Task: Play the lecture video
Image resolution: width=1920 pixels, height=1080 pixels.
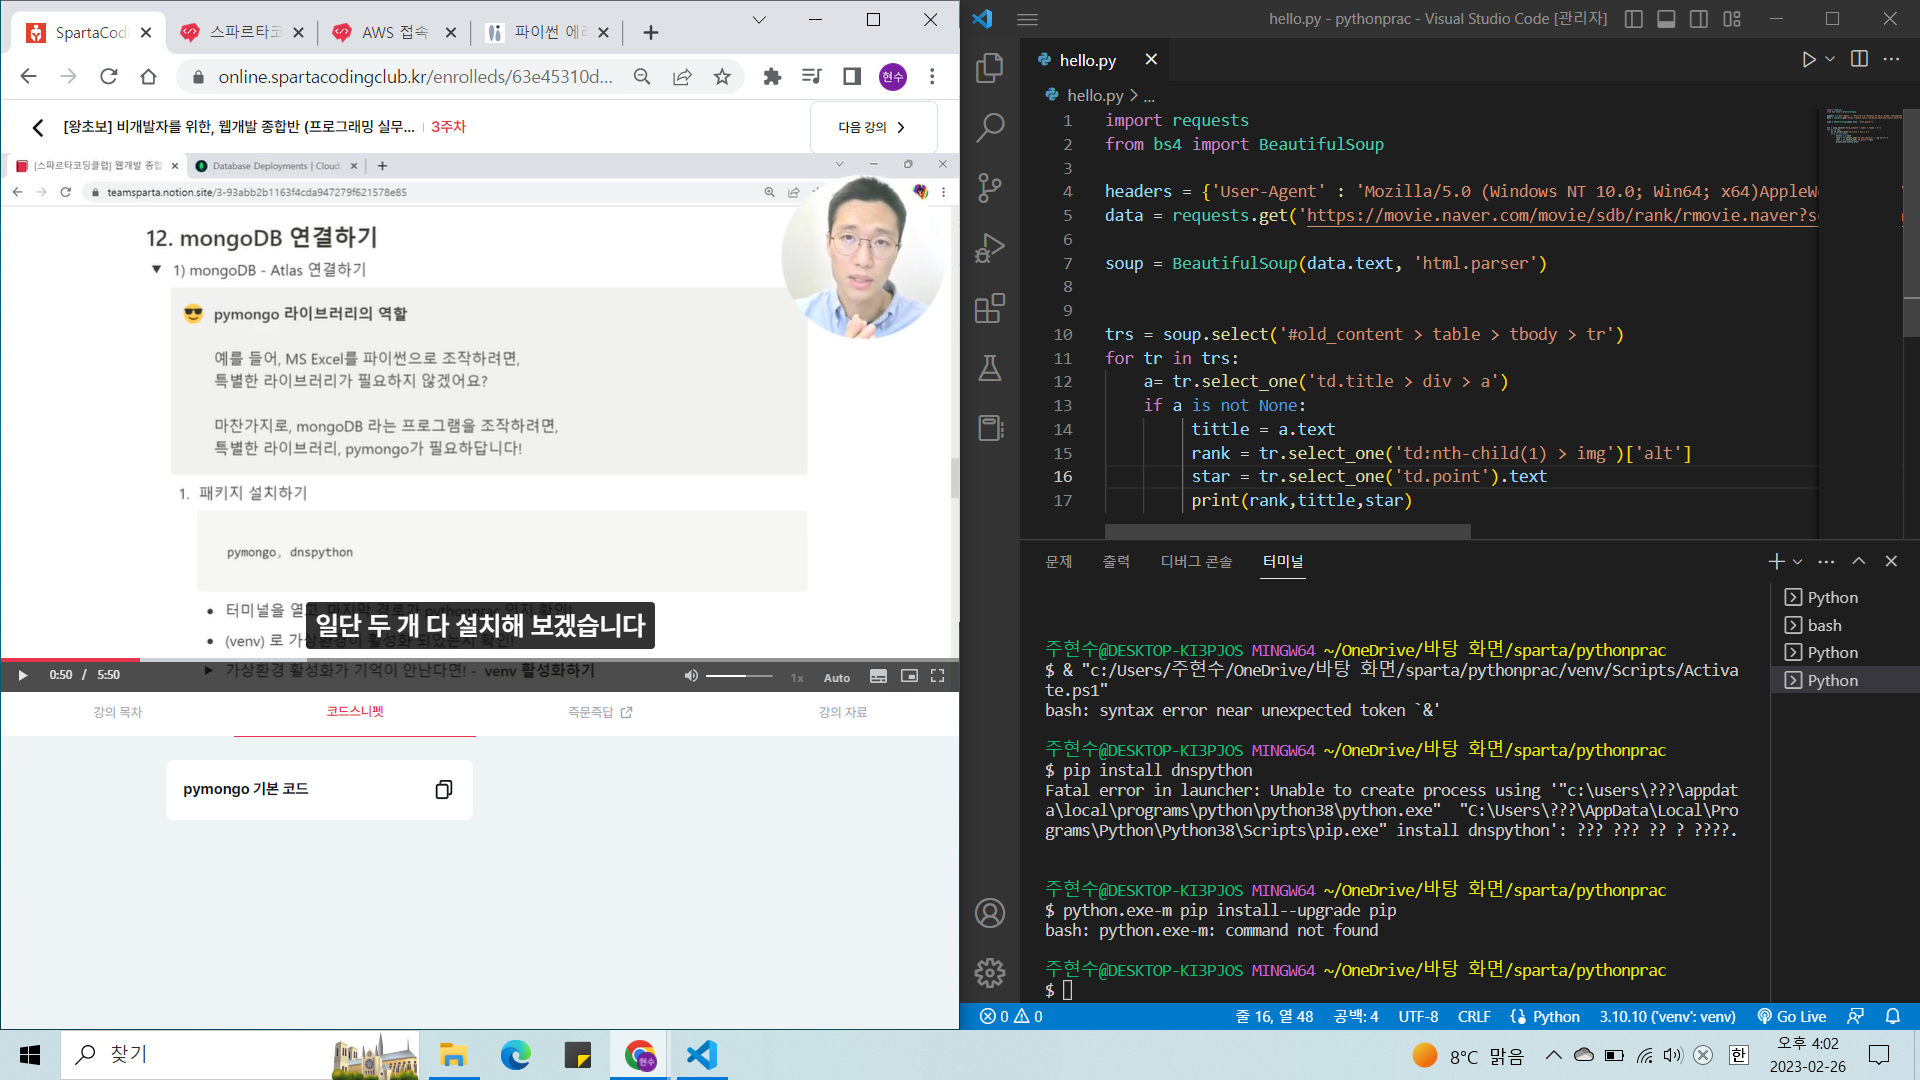Action: pyautogui.click(x=22, y=676)
